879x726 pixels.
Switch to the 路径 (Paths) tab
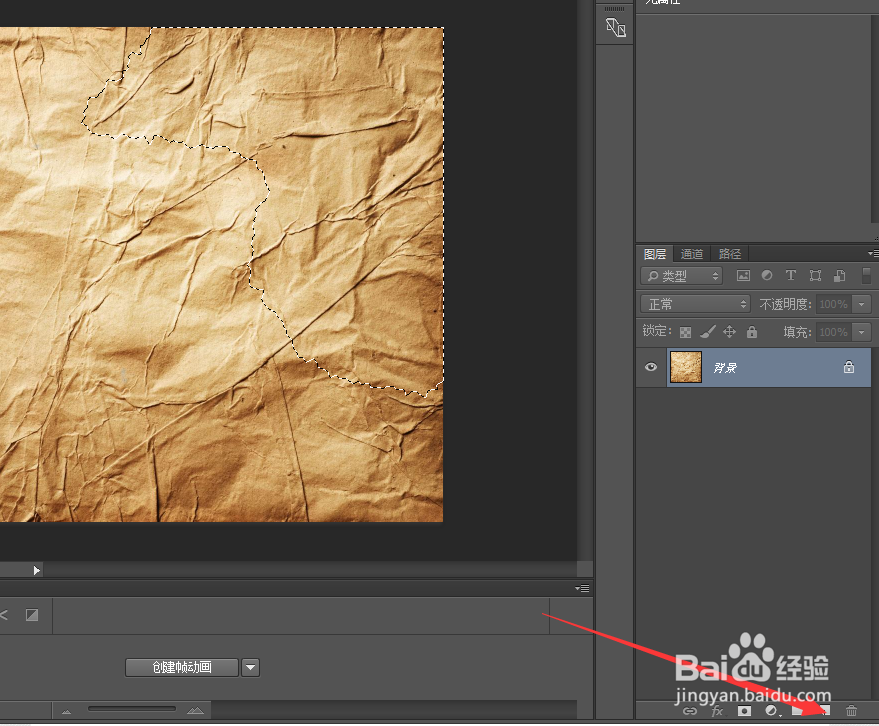point(729,254)
